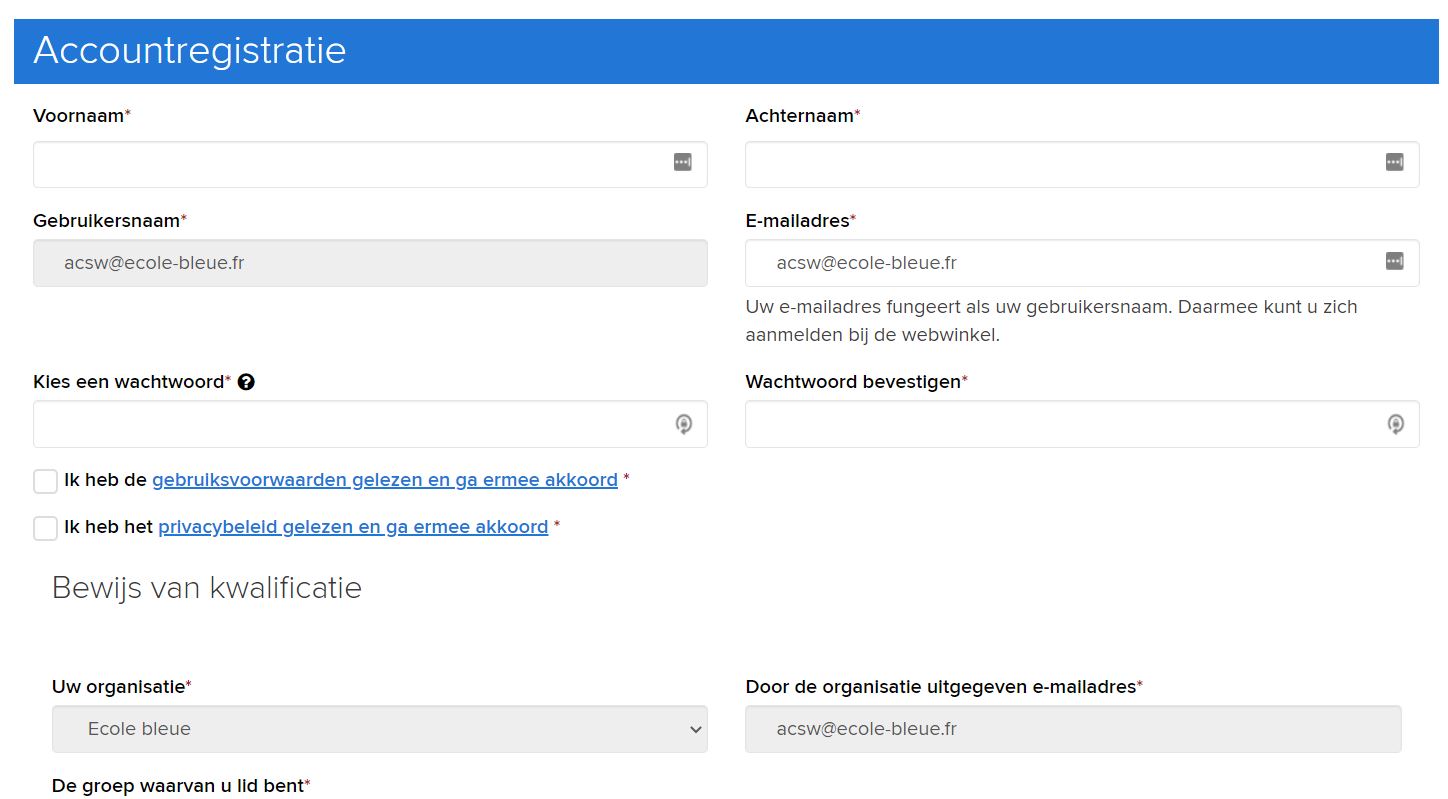Click the autofill icon in Achternaam field

tap(1394, 162)
